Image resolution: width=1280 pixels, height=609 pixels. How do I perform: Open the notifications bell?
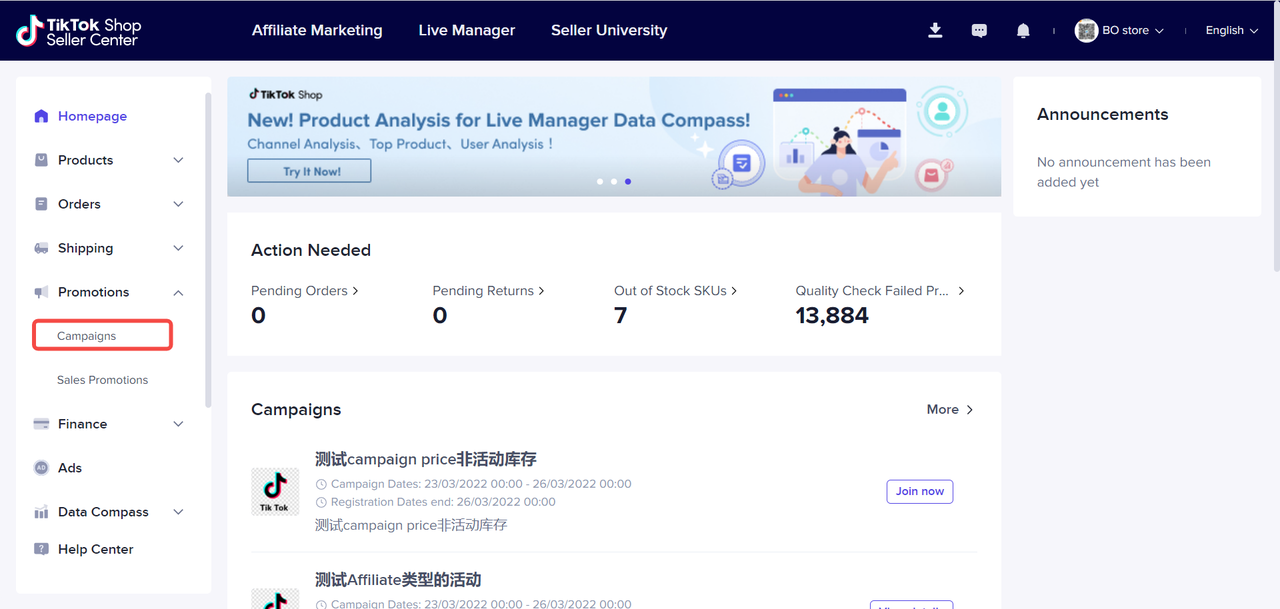1023,31
